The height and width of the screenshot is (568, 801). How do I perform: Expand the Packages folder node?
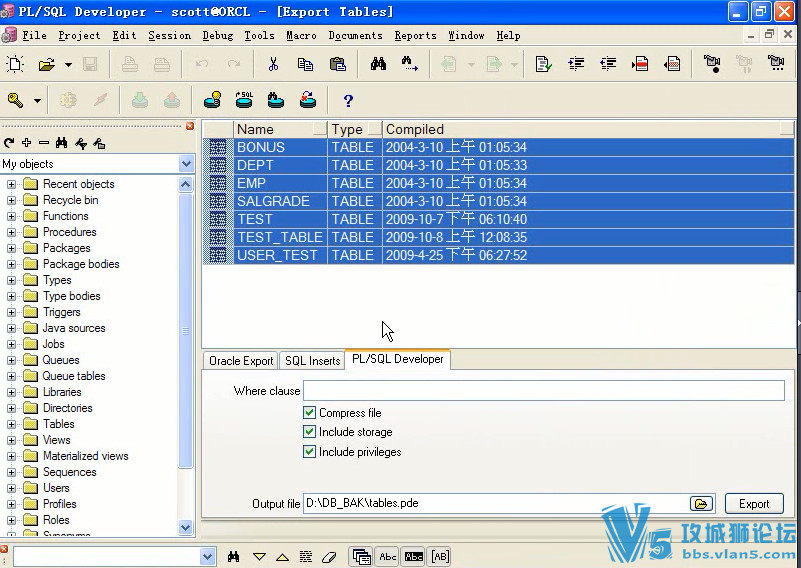point(11,248)
